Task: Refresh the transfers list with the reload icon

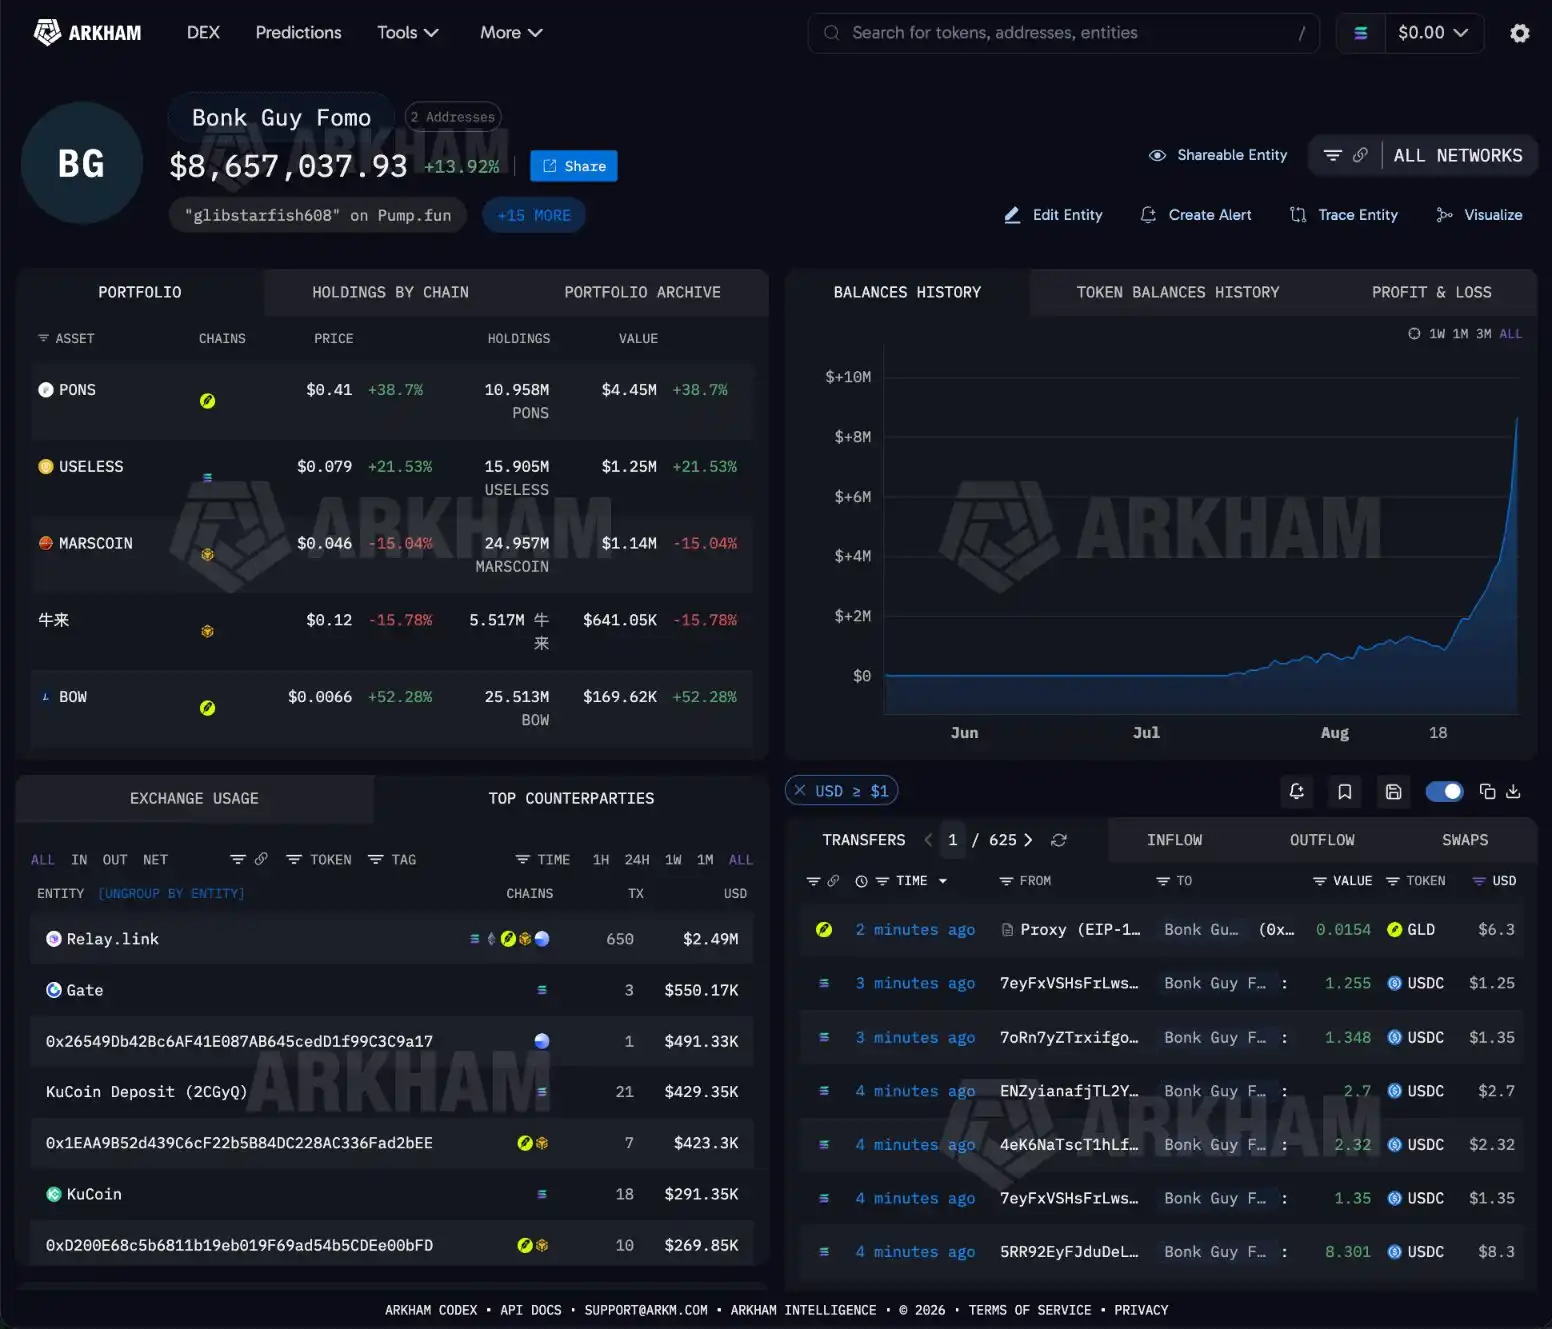Action: coord(1059,840)
